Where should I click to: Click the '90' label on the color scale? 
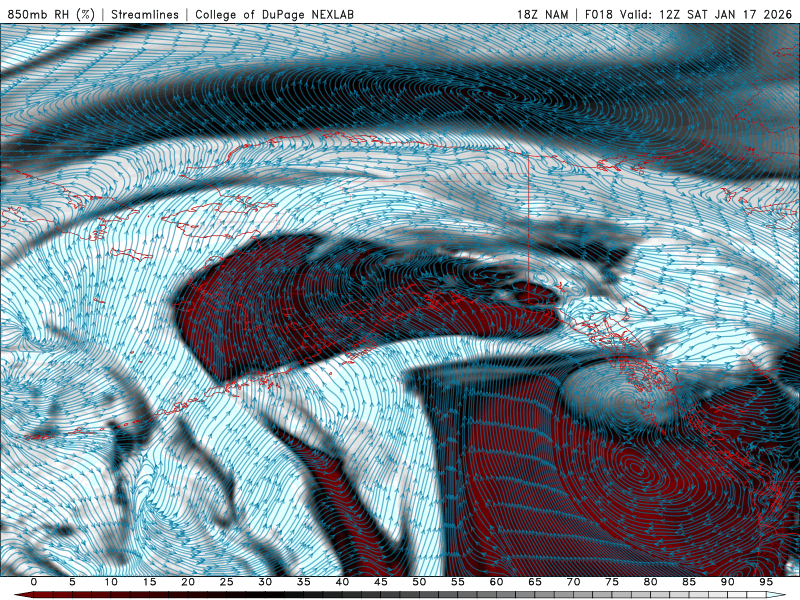(727, 582)
